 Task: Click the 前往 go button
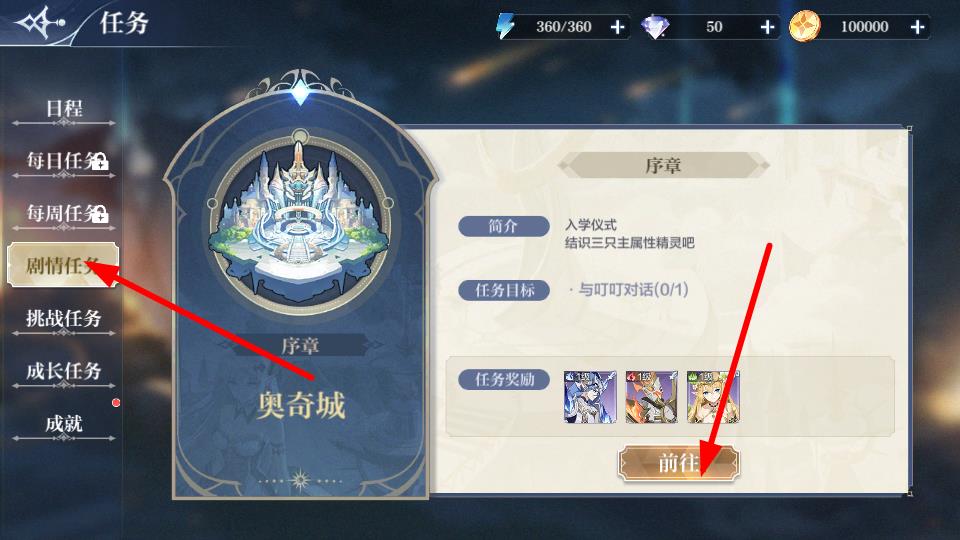click(678, 463)
